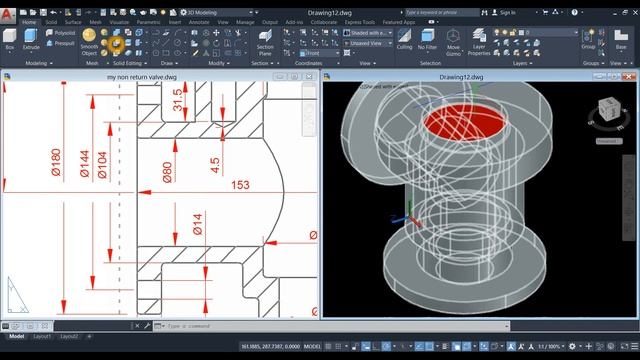Select the Box modeling tool
640x360 pixels.
[x=9, y=40]
